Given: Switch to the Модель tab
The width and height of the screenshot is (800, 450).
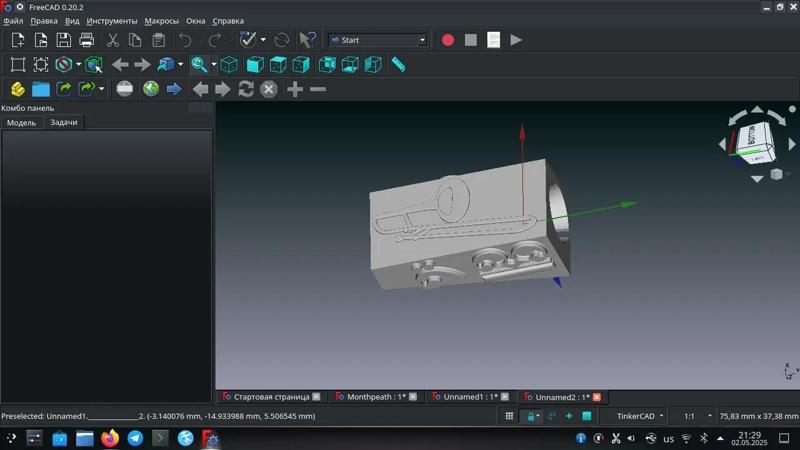Looking at the screenshot, I should (21, 122).
